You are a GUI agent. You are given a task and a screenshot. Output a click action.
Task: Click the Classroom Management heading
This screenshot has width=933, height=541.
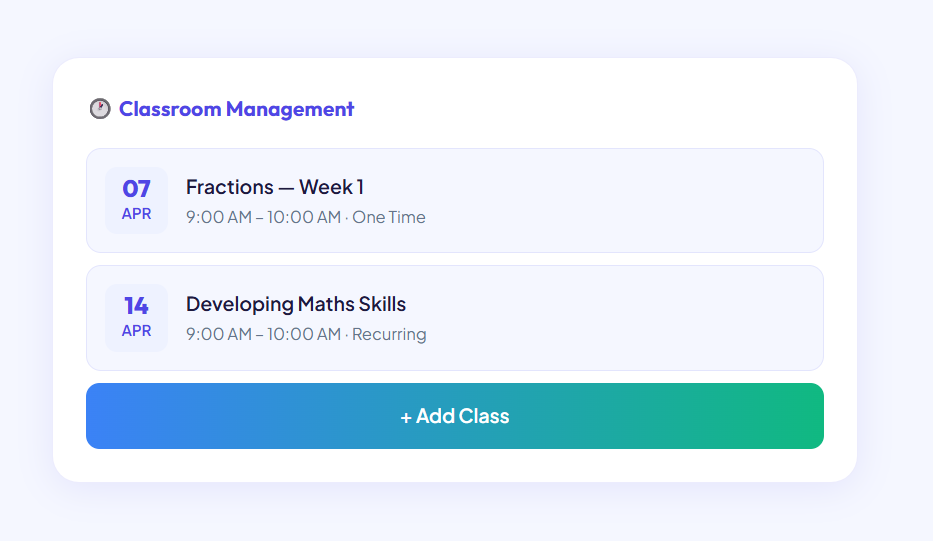coord(236,109)
